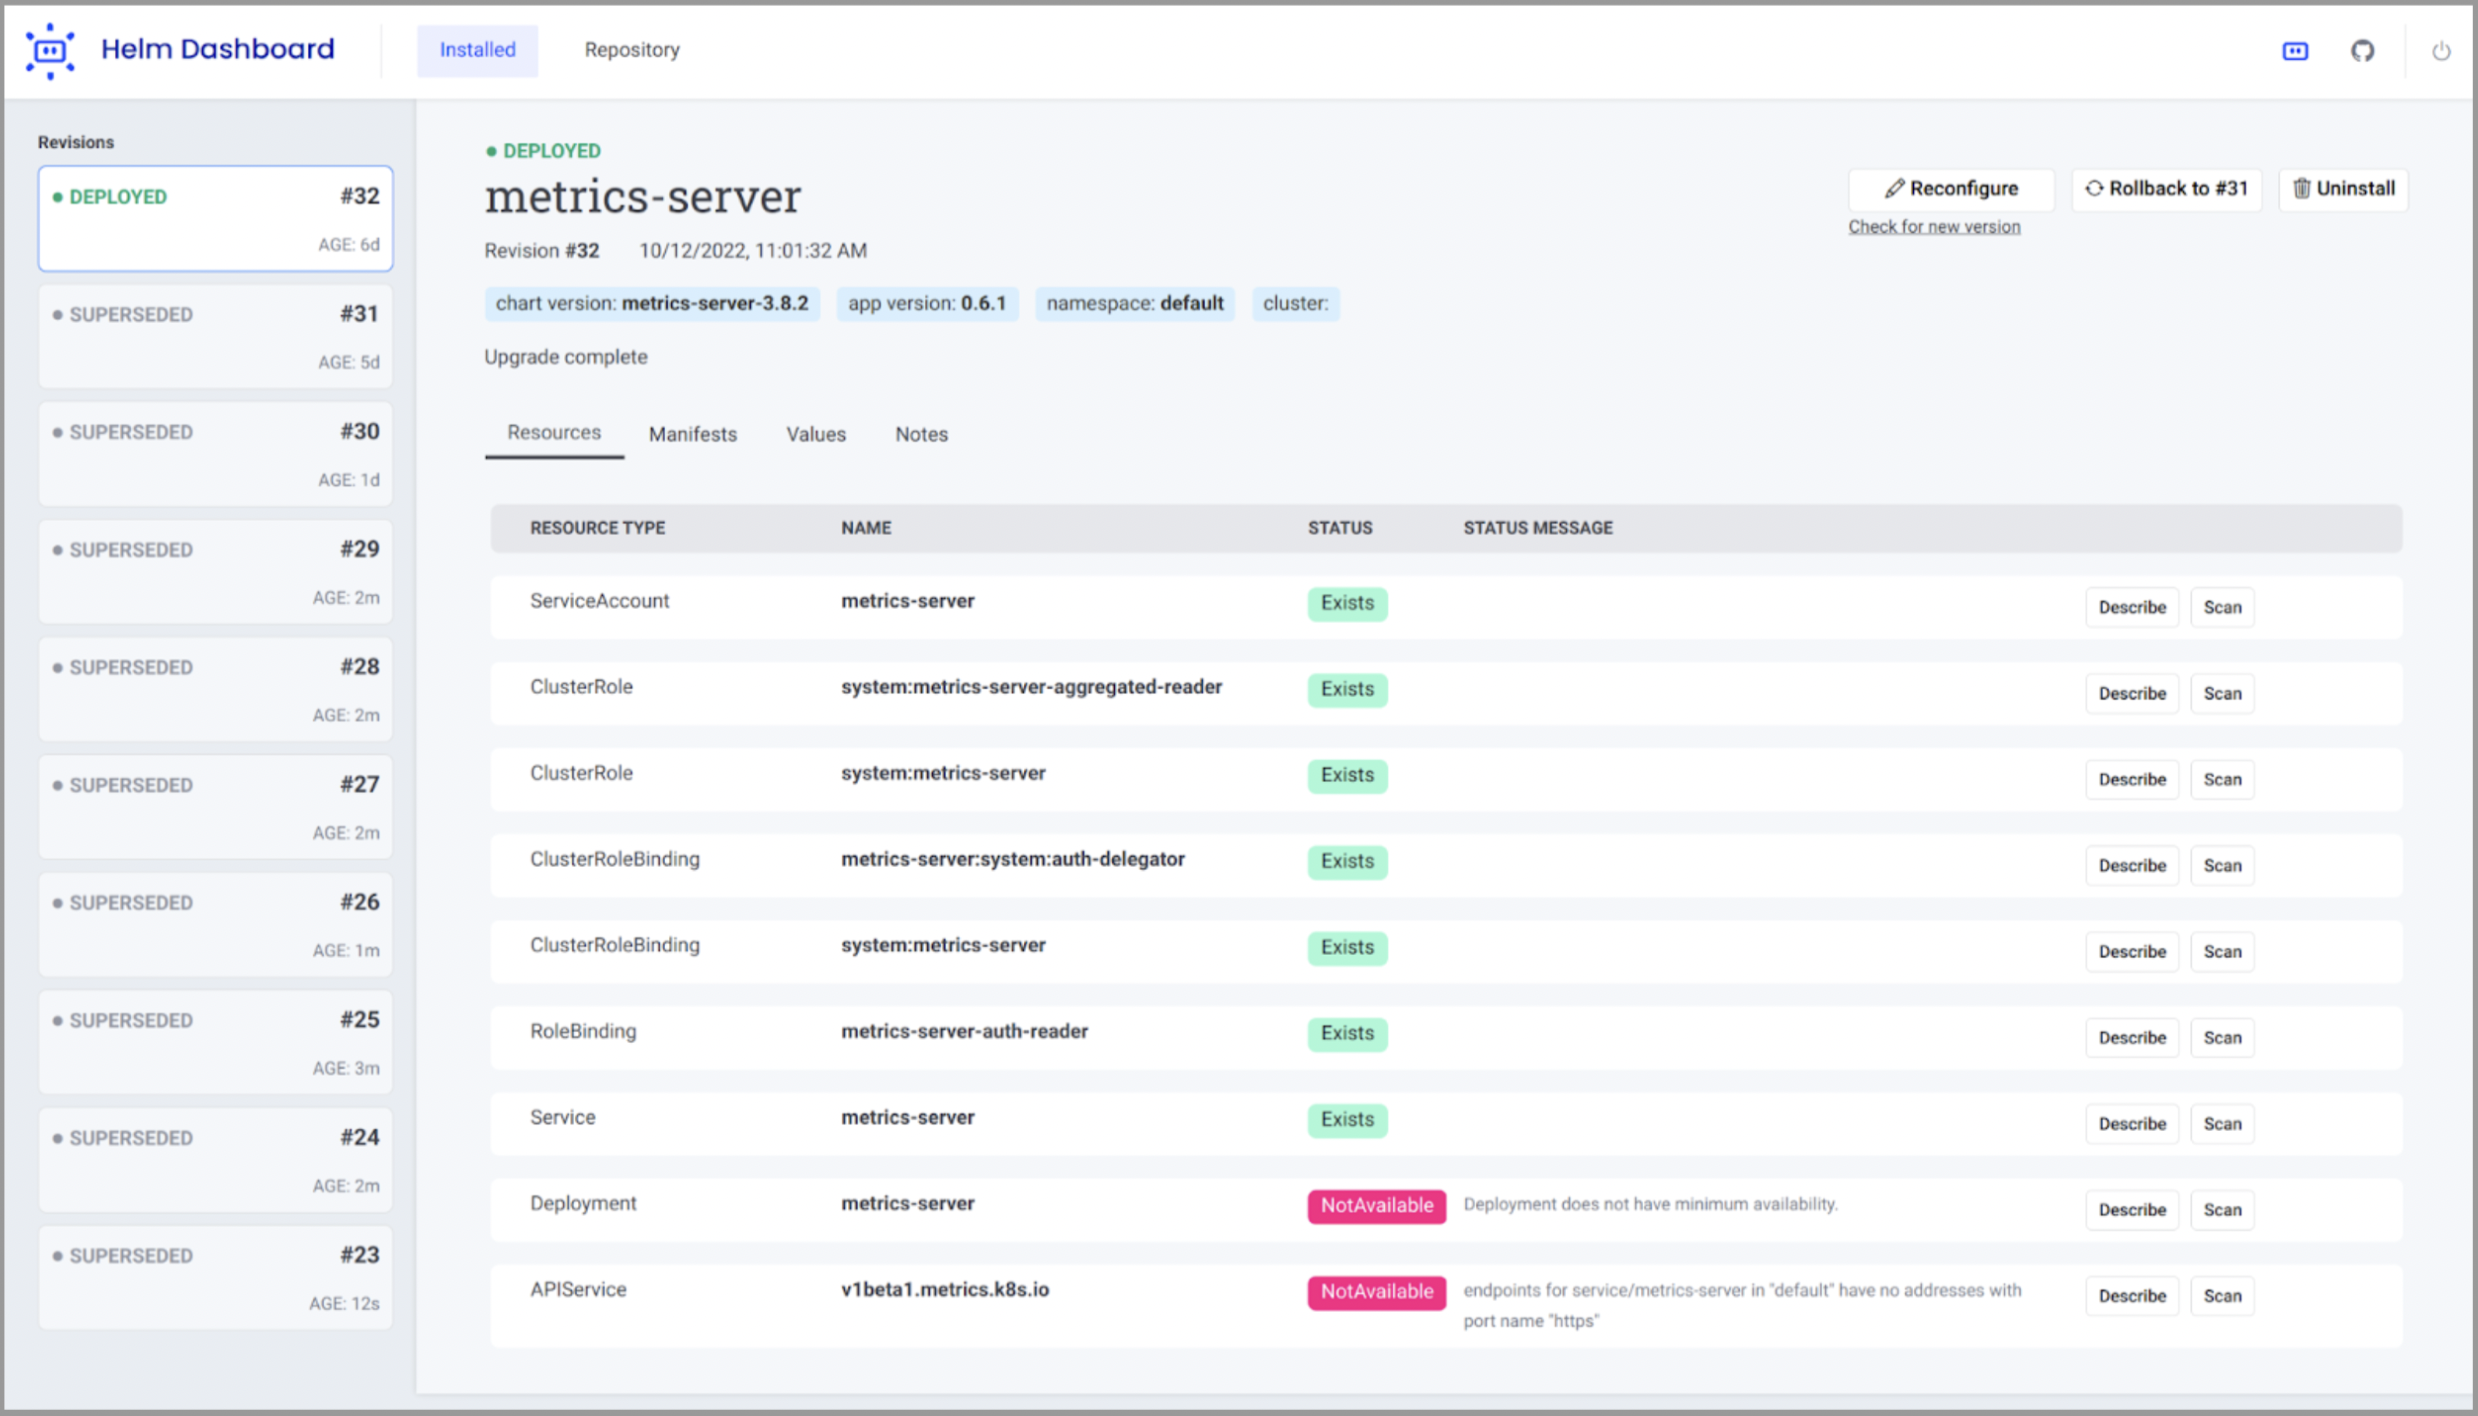Image resolution: width=2478 pixels, height=1416 pixels.
Task: Click metrics-server-auth-reader resource name
Action: click(x=964, y=1031)
